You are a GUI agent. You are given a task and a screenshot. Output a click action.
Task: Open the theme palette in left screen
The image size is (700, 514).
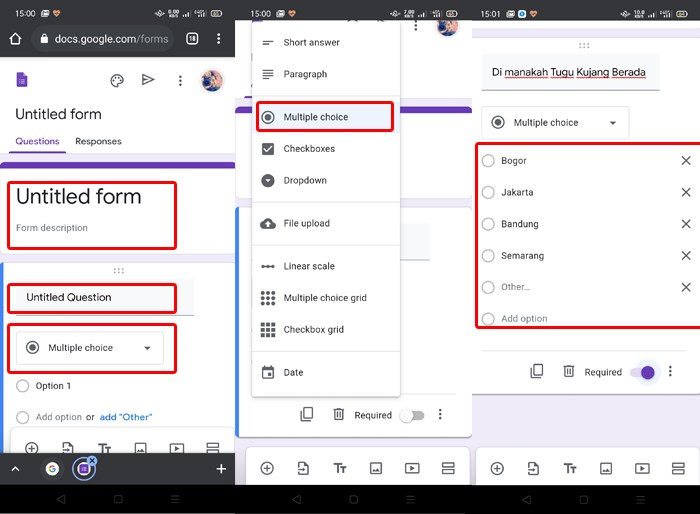(117, 81)
